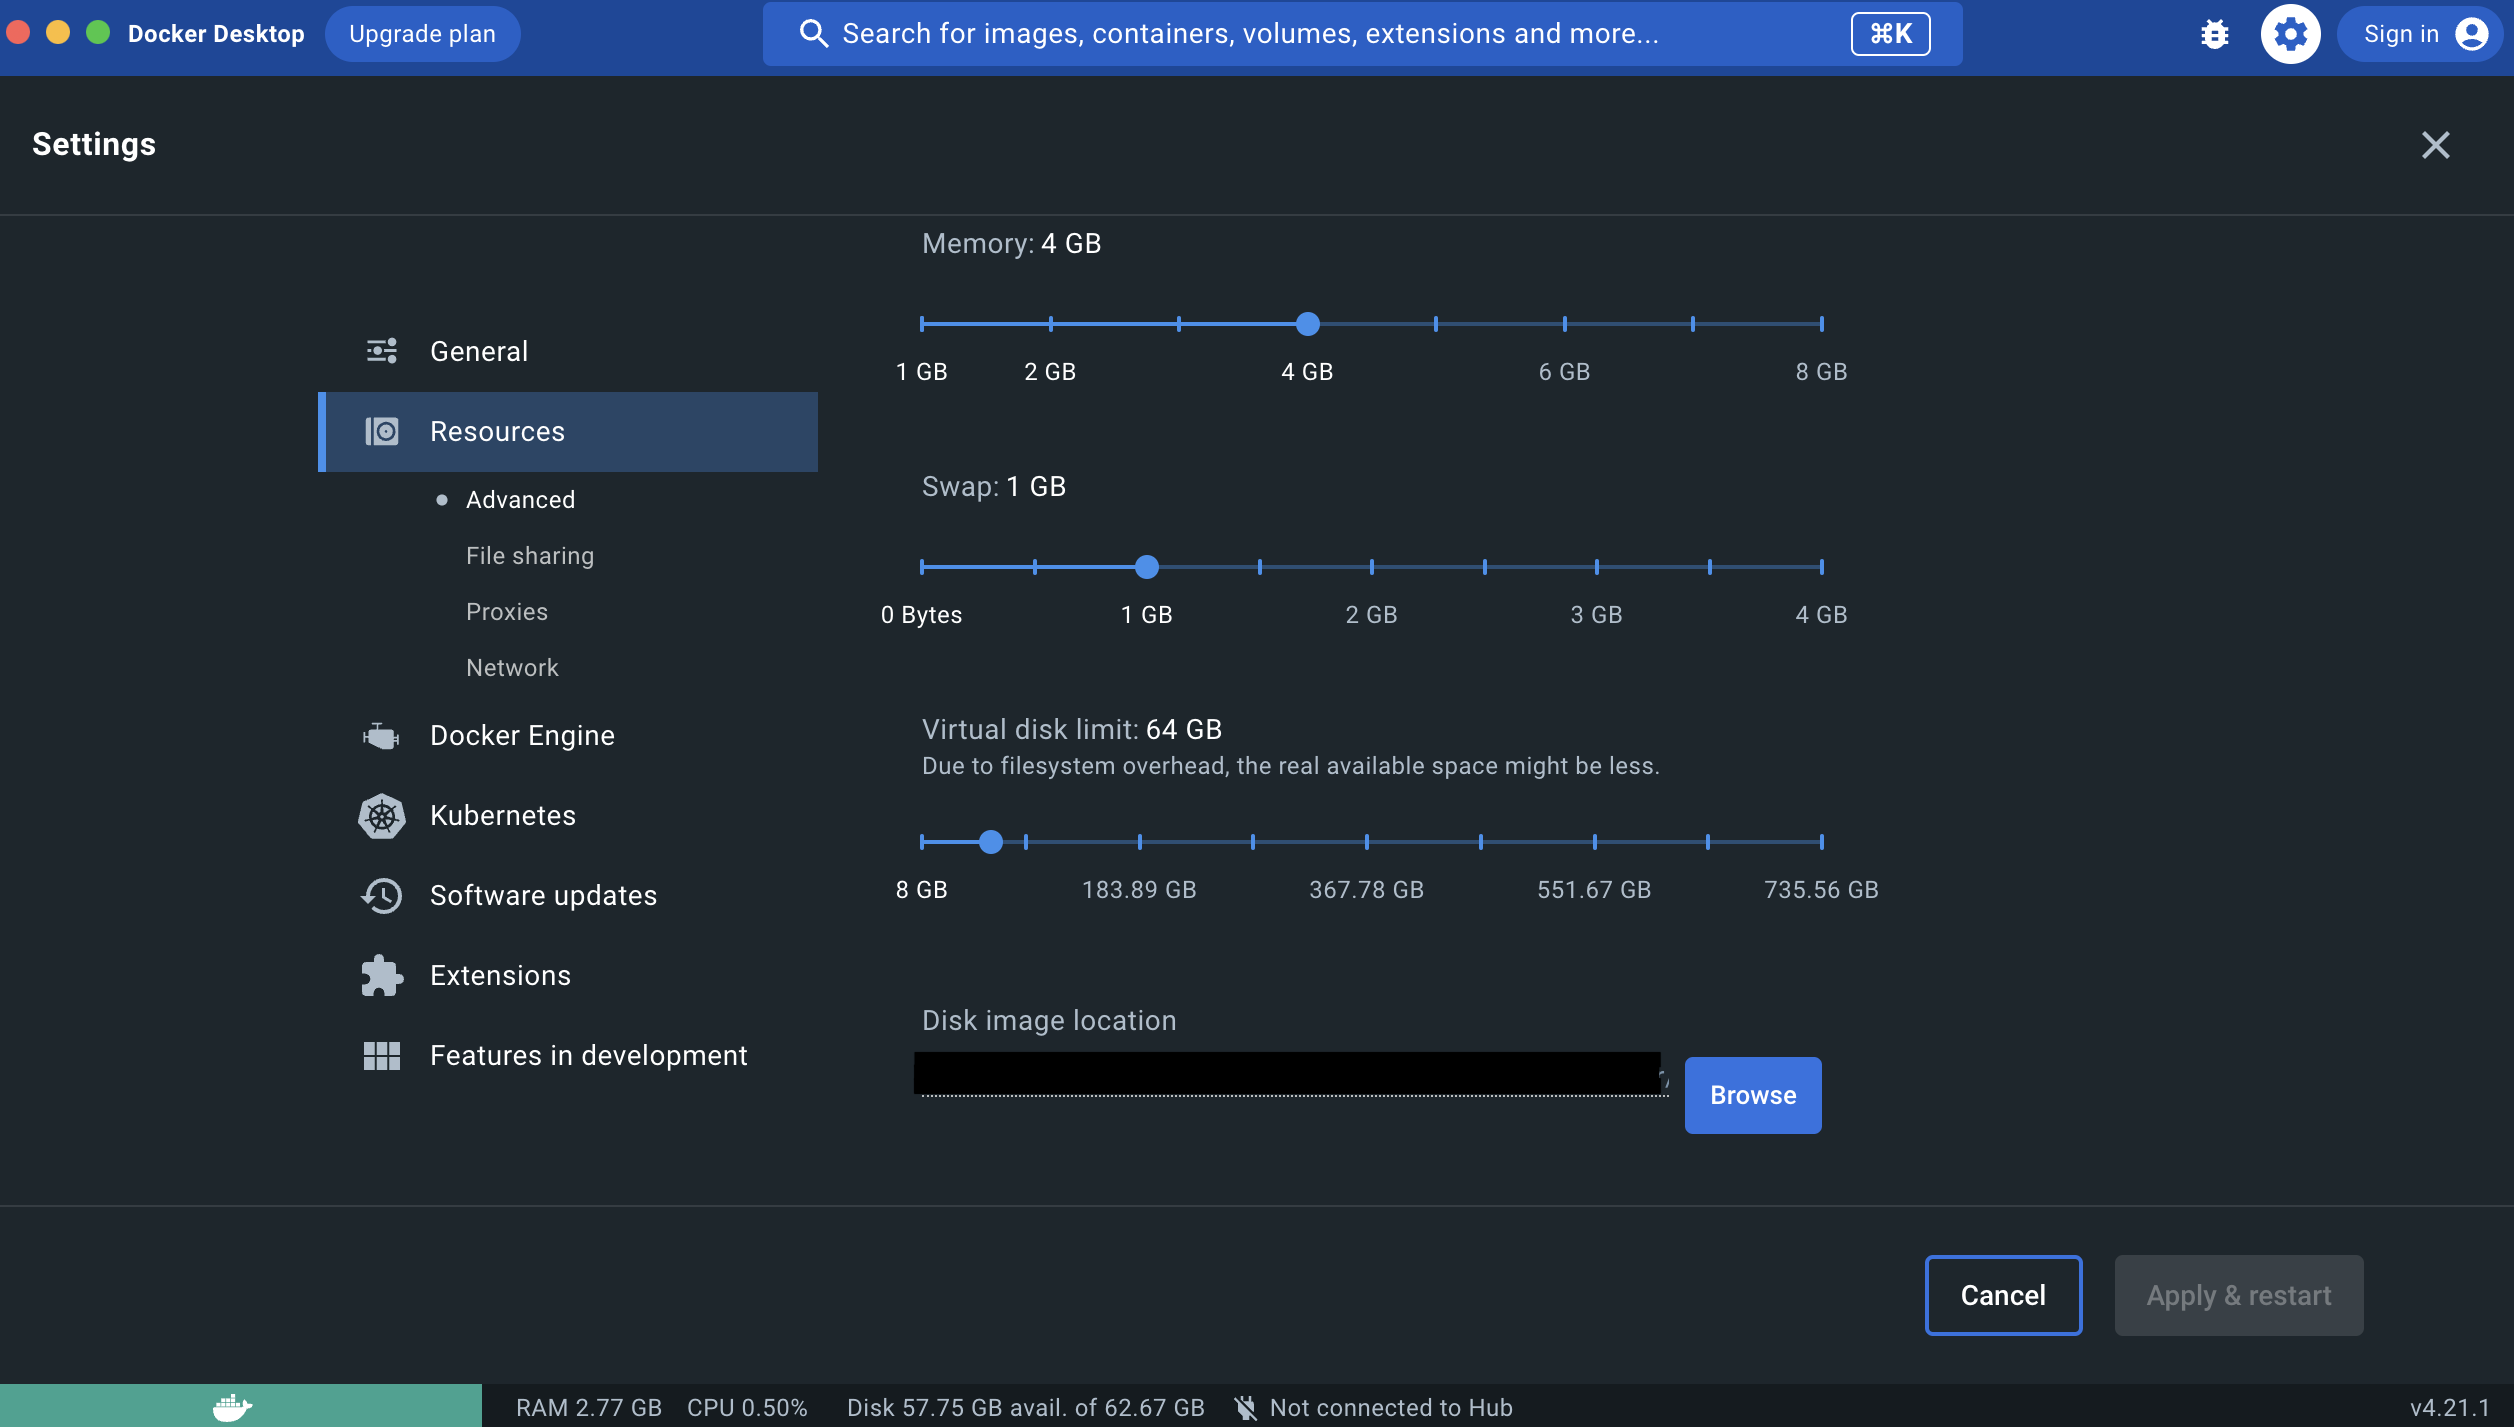Click the unplugged Hub connection icon
Image resolution: width=2514 pixels, height=1427 pixels.
click(1246, 1408)
